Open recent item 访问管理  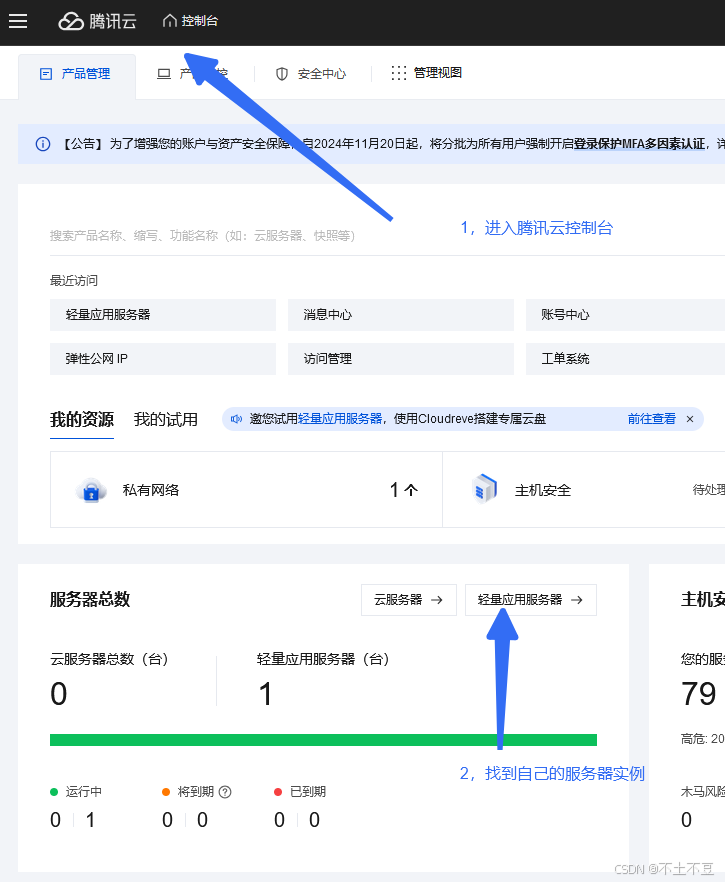point(401,359)
